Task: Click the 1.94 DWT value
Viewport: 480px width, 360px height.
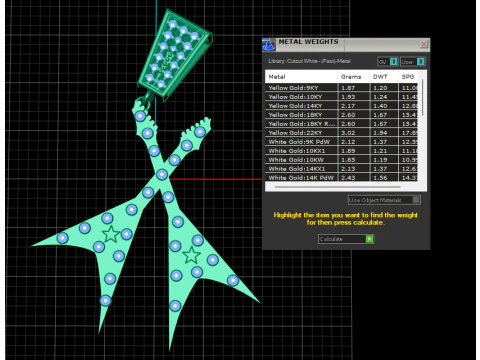Action: [x=380, y=133]
